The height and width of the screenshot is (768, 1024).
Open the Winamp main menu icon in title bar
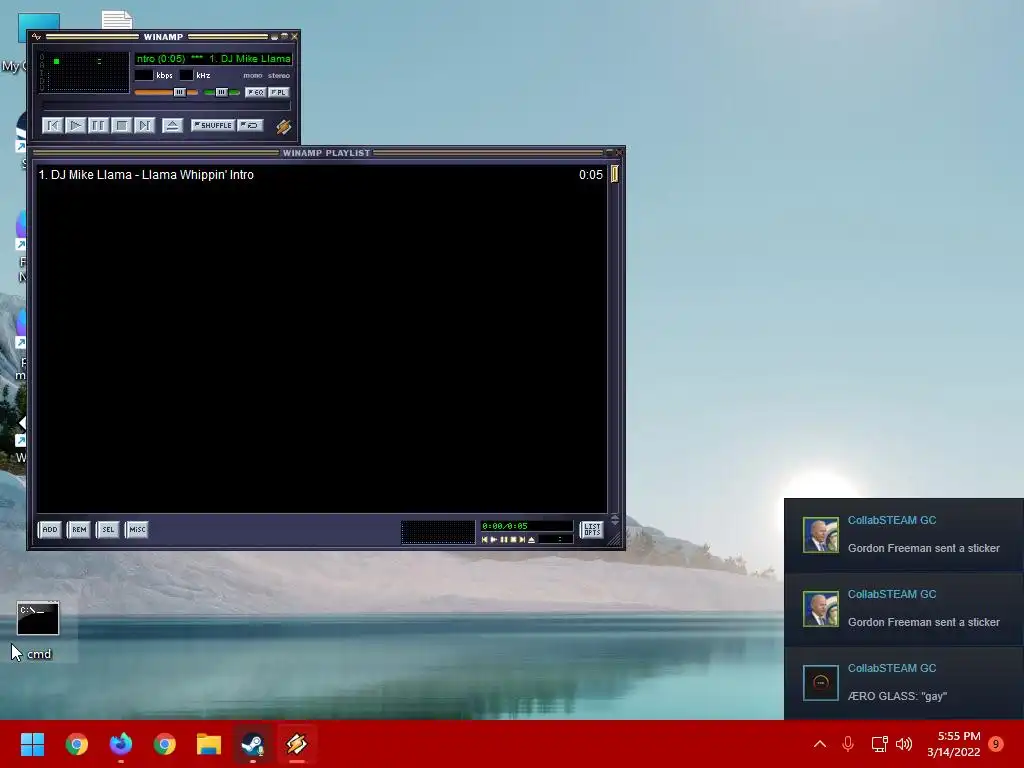37,37
